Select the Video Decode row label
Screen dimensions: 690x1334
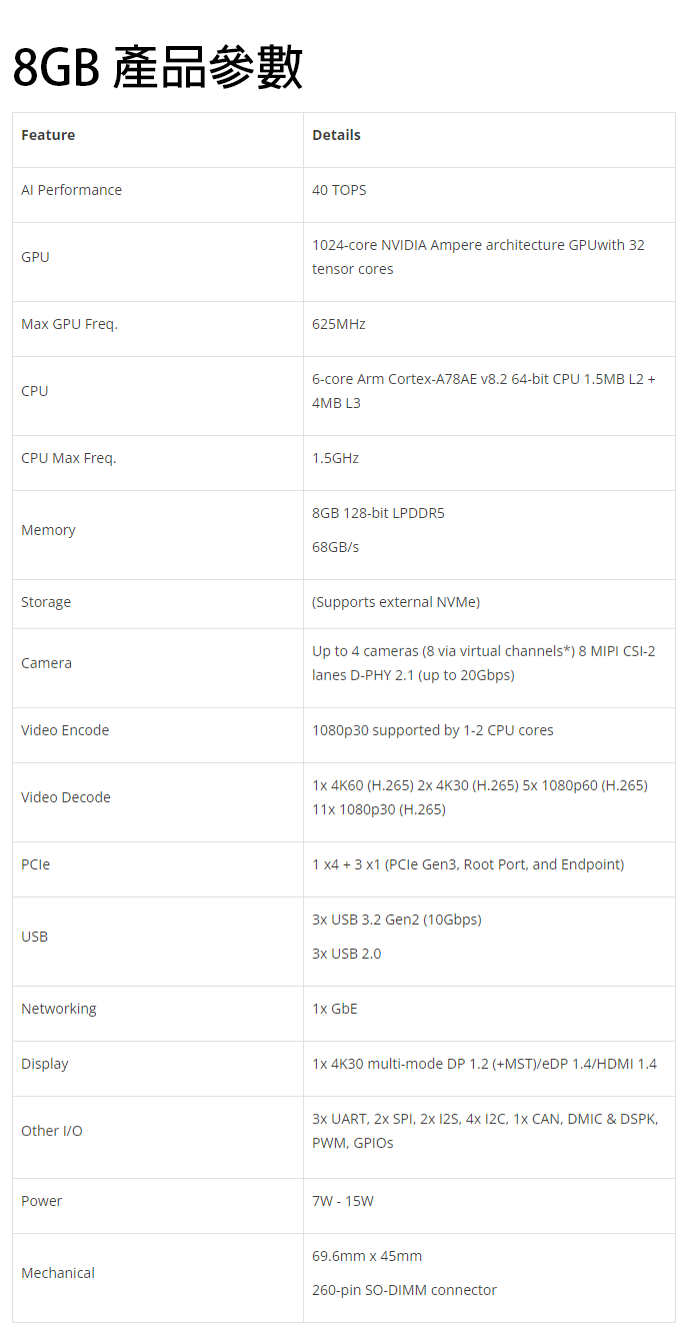[66, 797]
